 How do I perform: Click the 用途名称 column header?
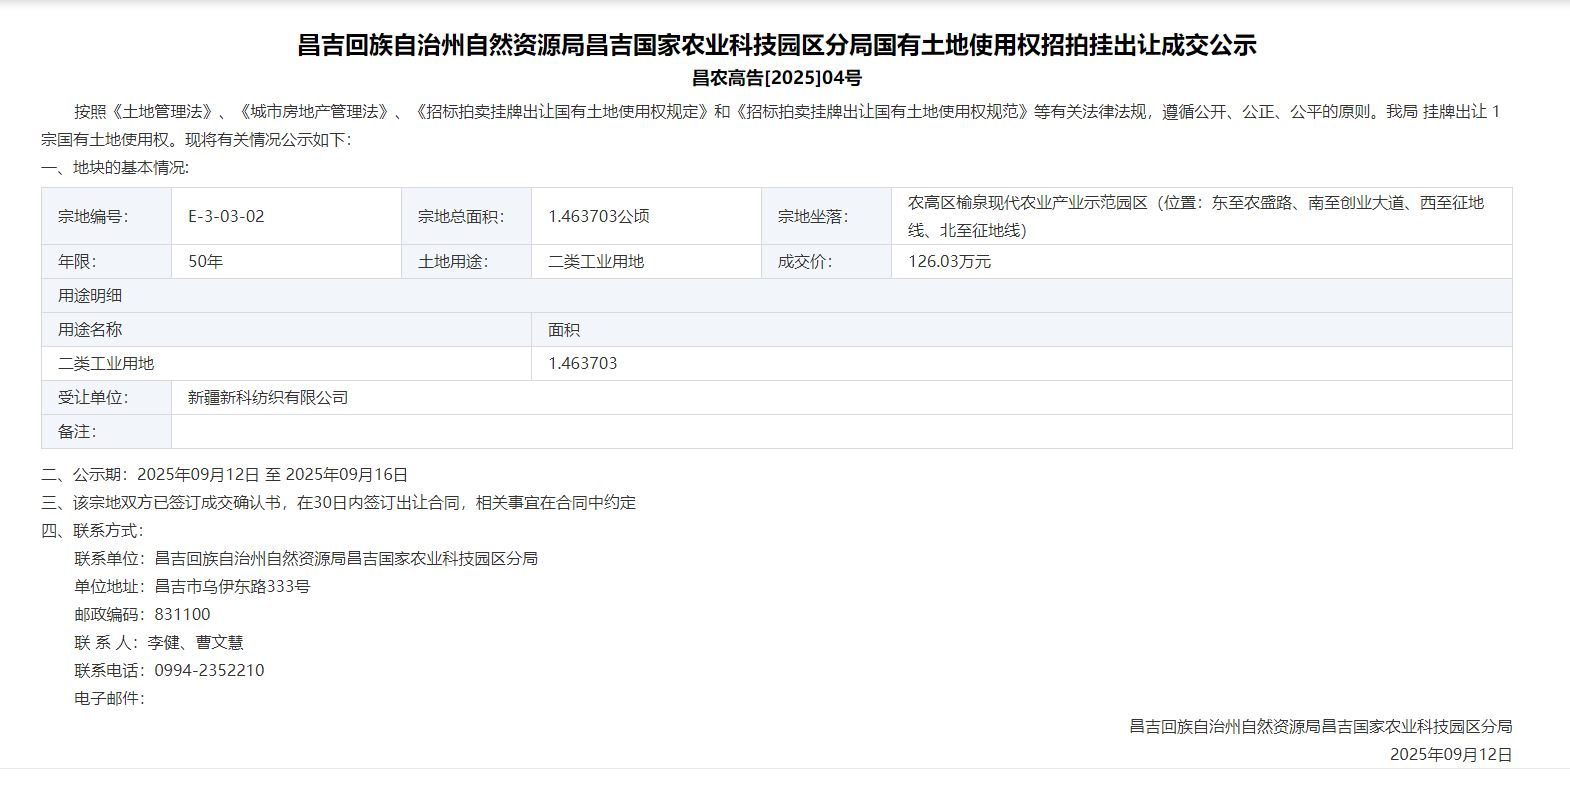tap(90, 330)
